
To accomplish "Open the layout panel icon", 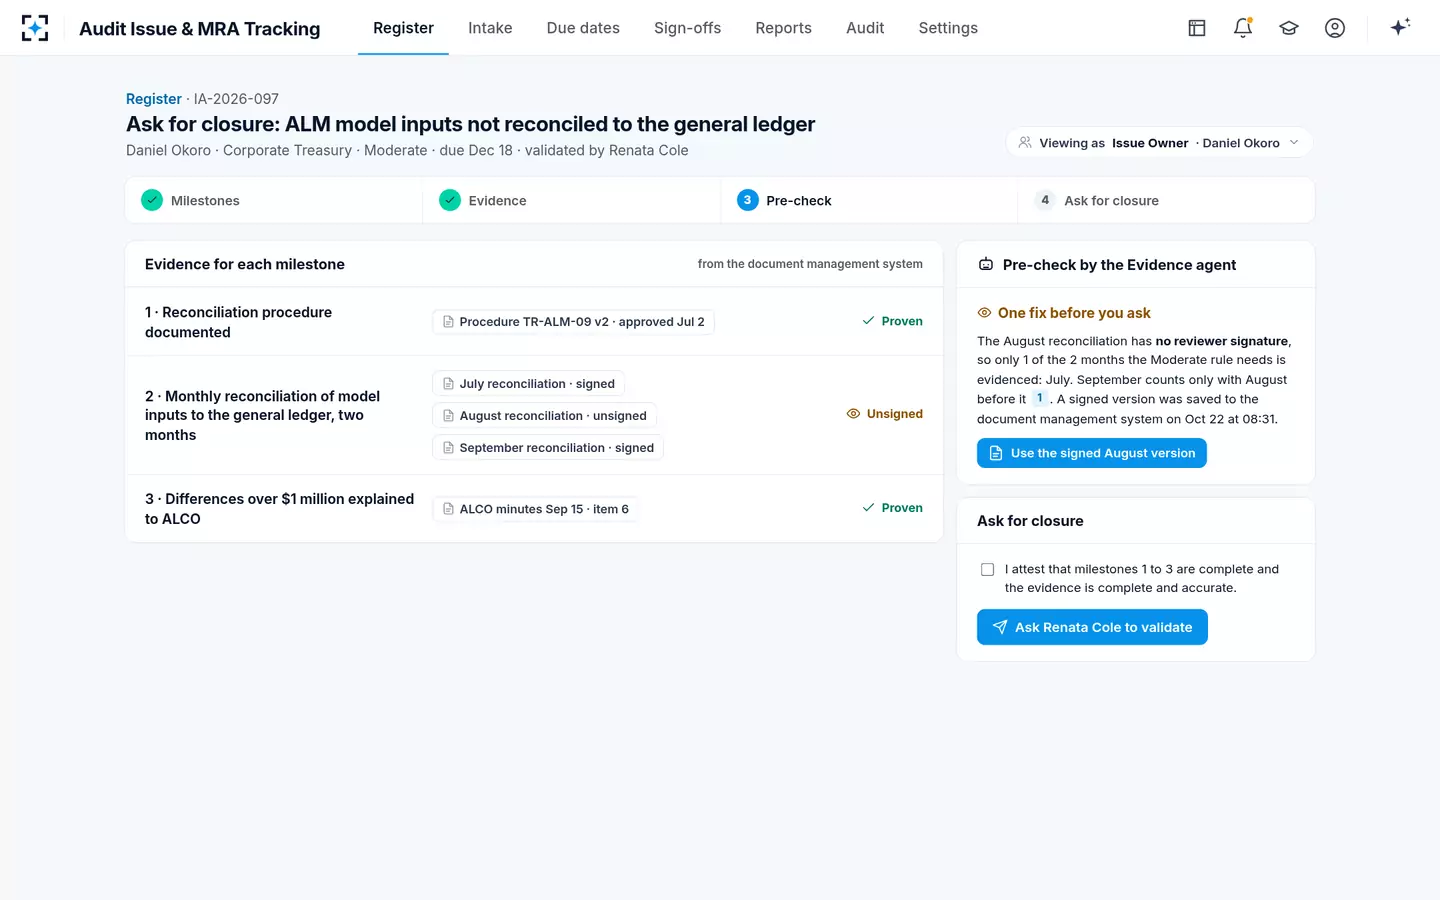I will (x=1197, y=28).
